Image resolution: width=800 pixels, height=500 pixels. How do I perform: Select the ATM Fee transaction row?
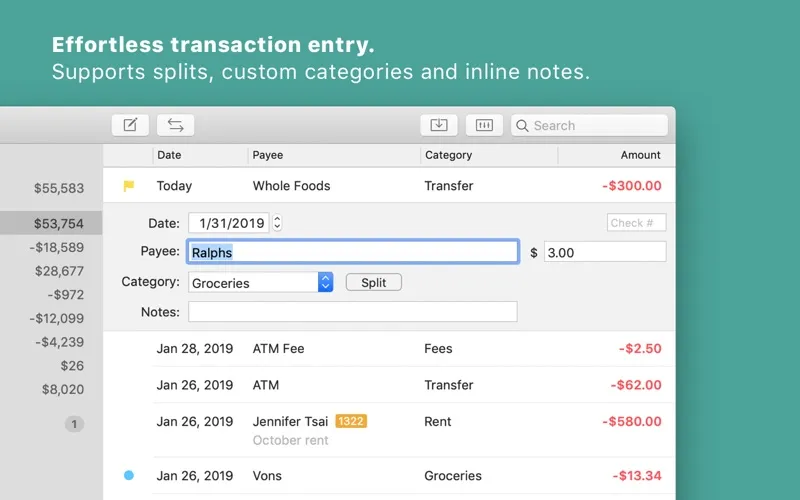pos(400,349)
